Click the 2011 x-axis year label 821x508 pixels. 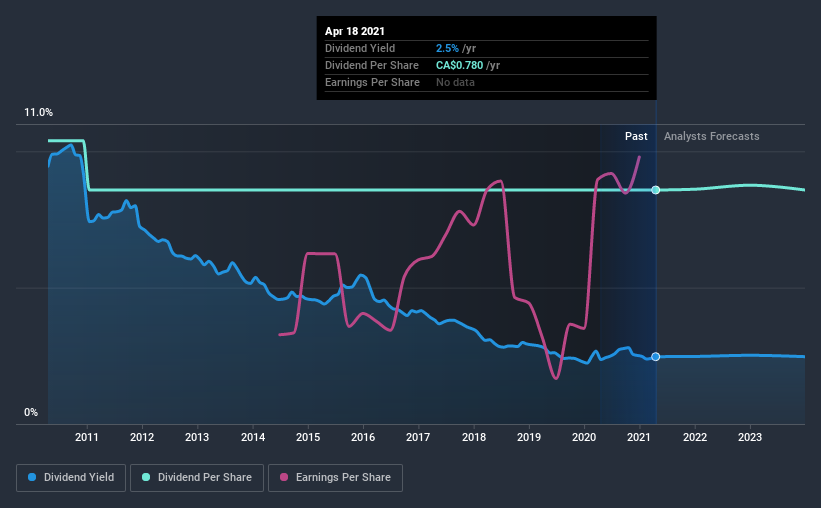[87, 437]
